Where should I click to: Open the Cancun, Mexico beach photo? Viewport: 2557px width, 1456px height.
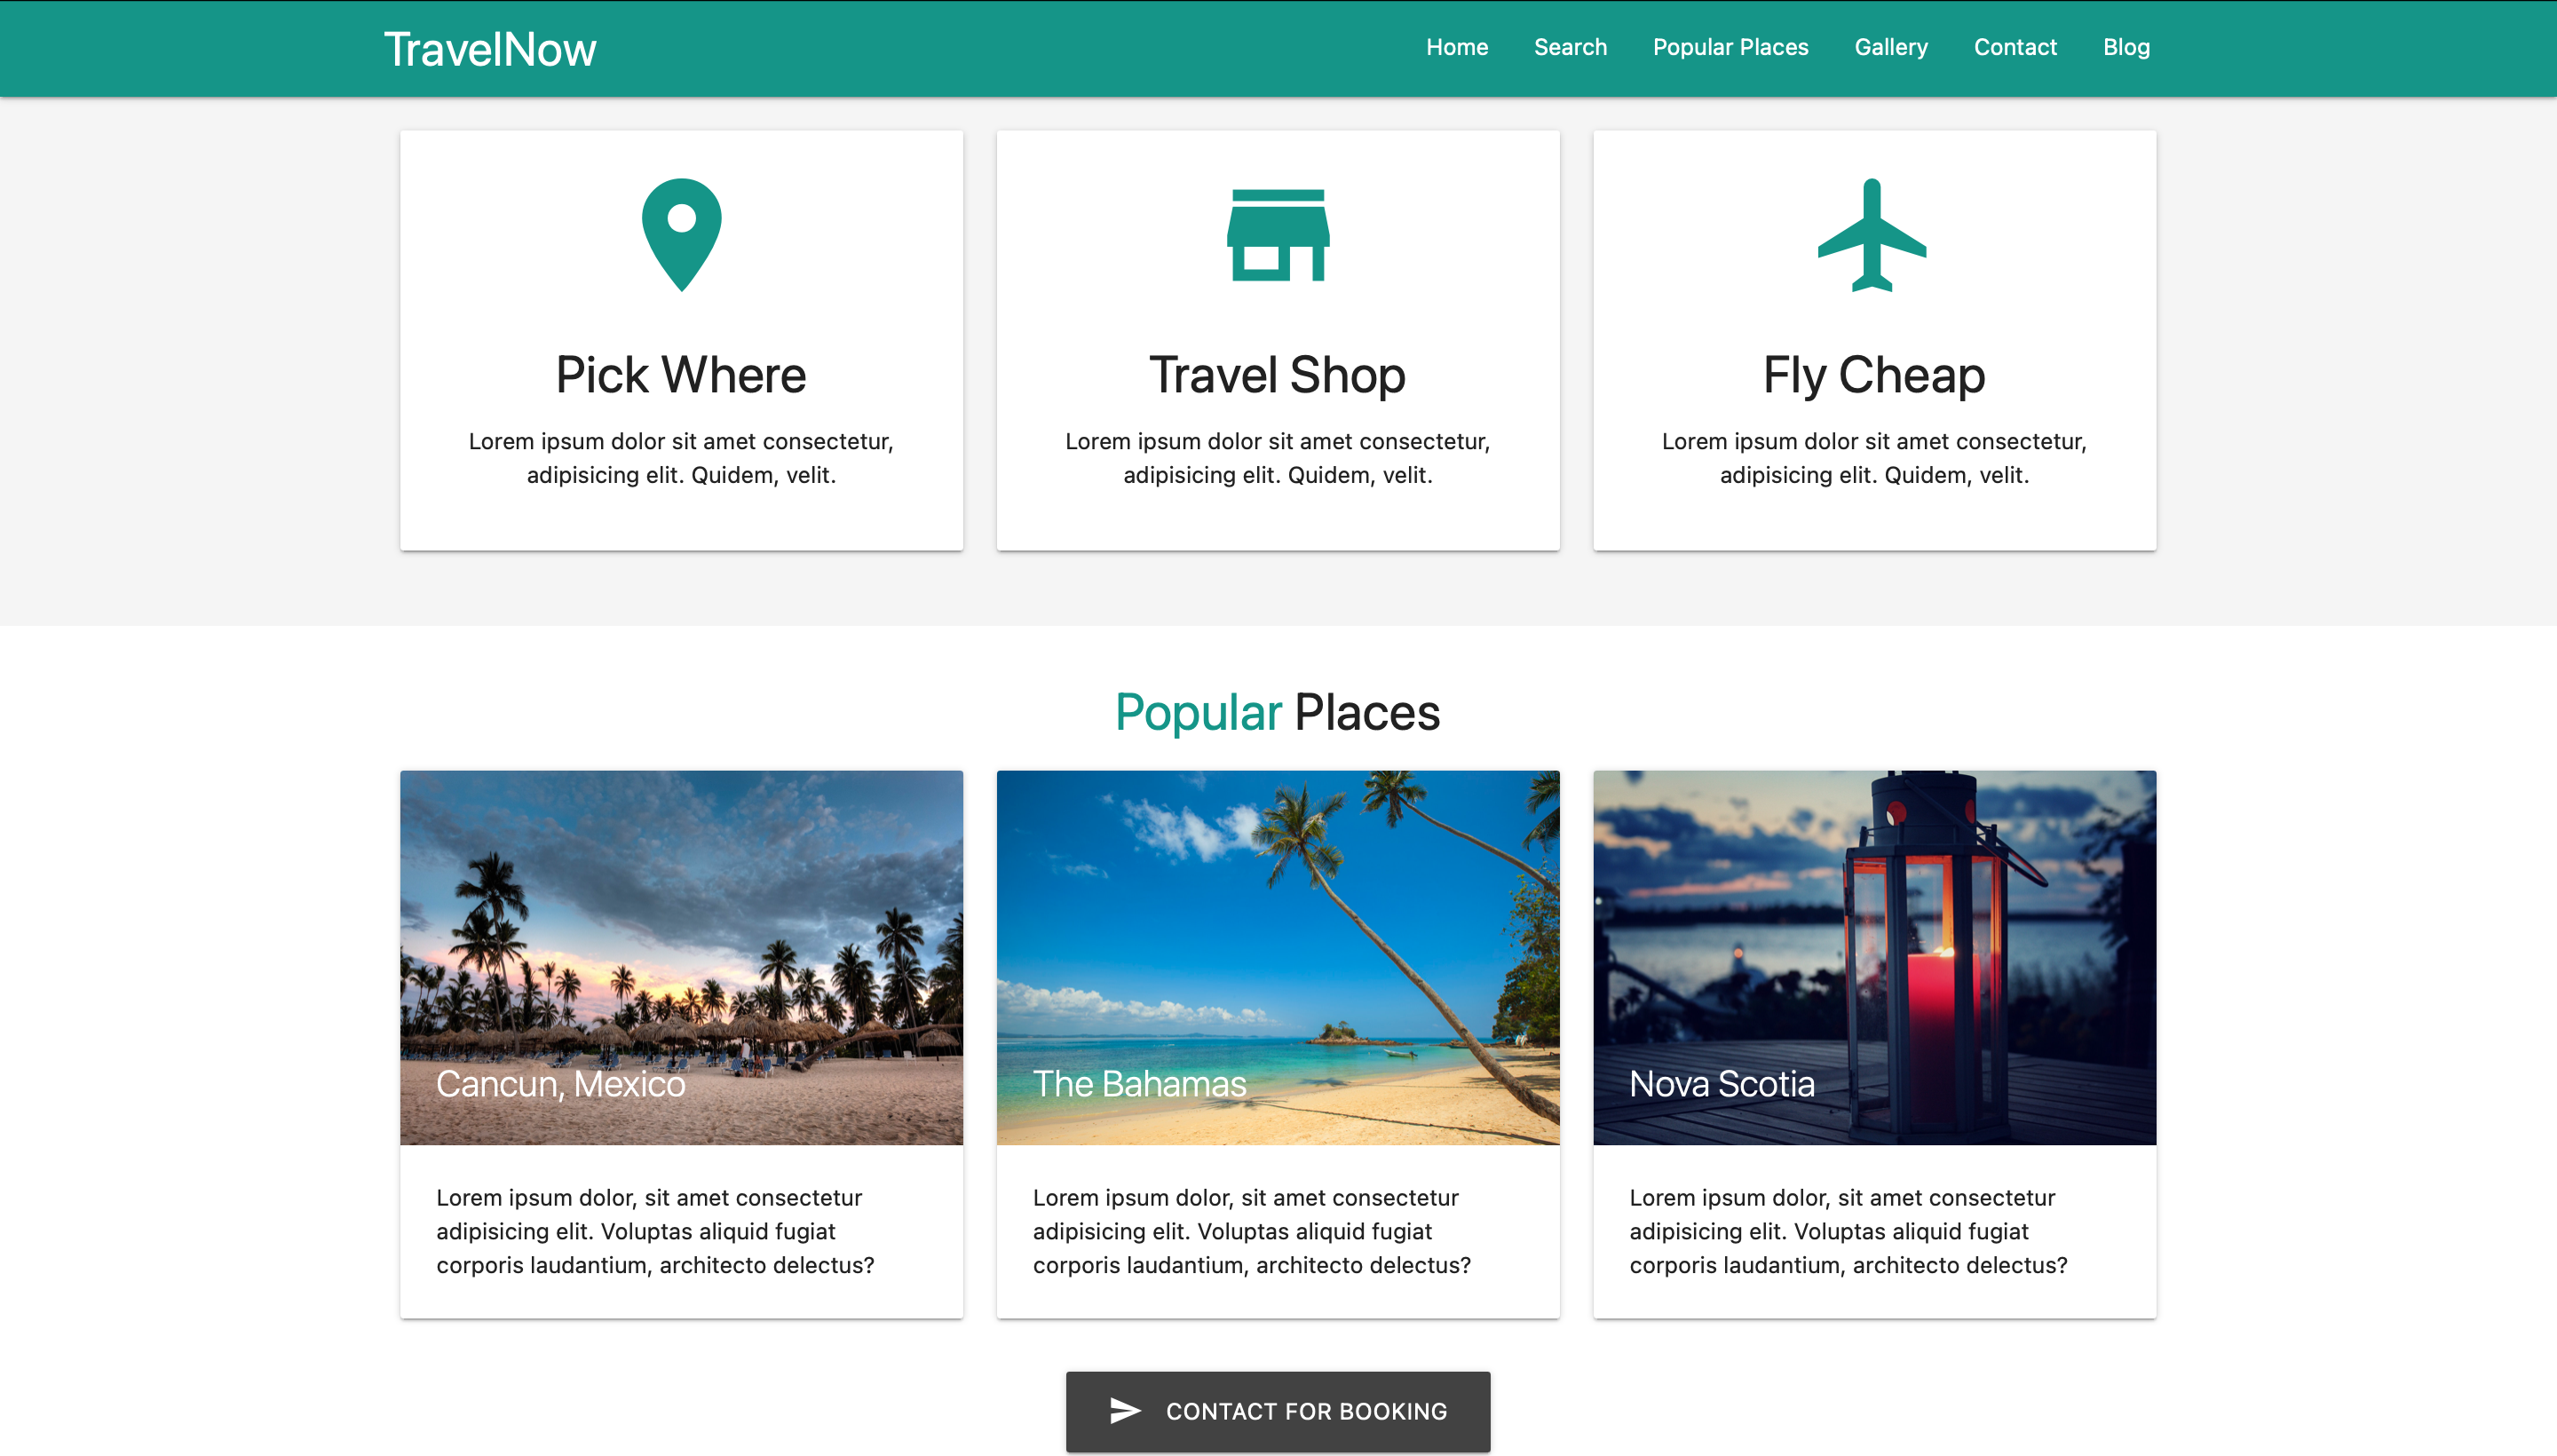(681, 957)
